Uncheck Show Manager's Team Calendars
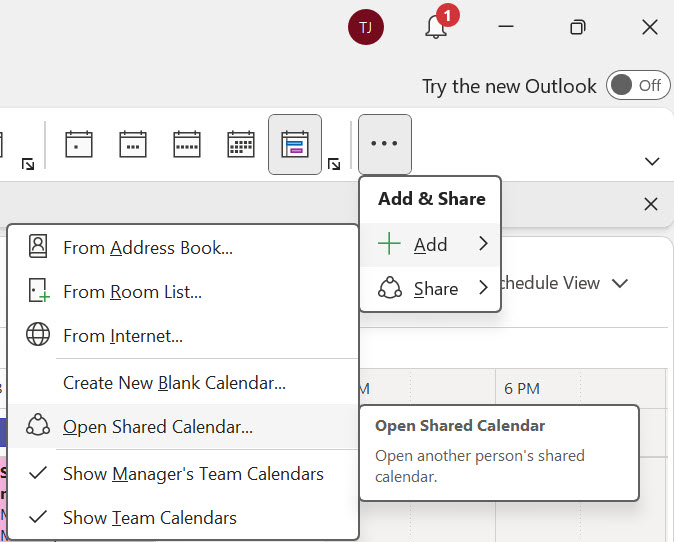This screenshot has height=542, width=674. pyautogui.click(x=183, y=473)
